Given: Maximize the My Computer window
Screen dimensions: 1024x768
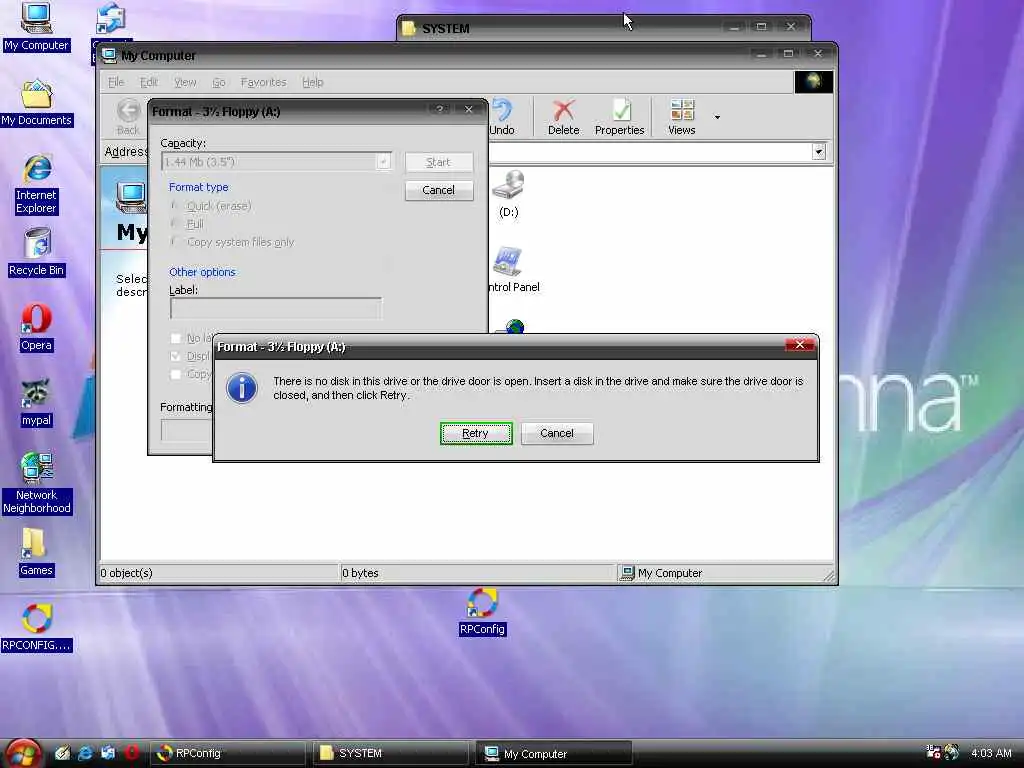Looking at the screenshot, I should (x=788, y=54).
